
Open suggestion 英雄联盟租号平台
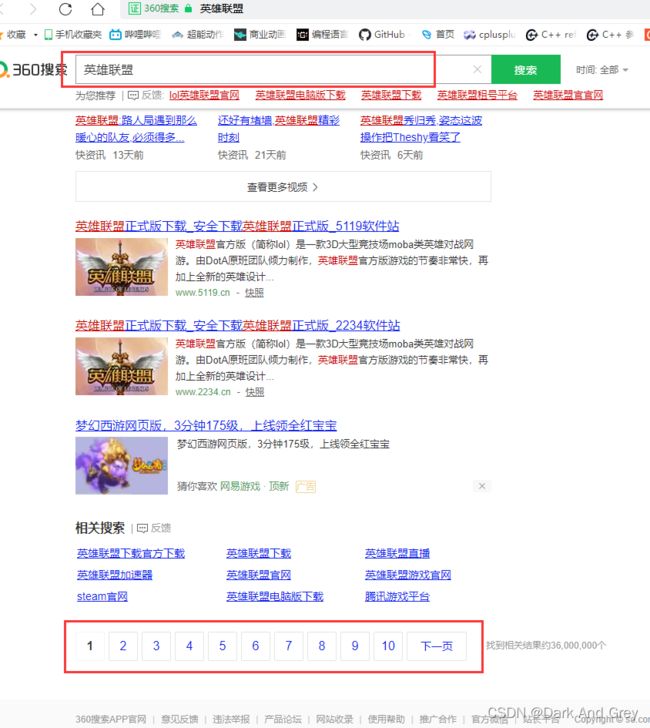click(x=477, y=95)
